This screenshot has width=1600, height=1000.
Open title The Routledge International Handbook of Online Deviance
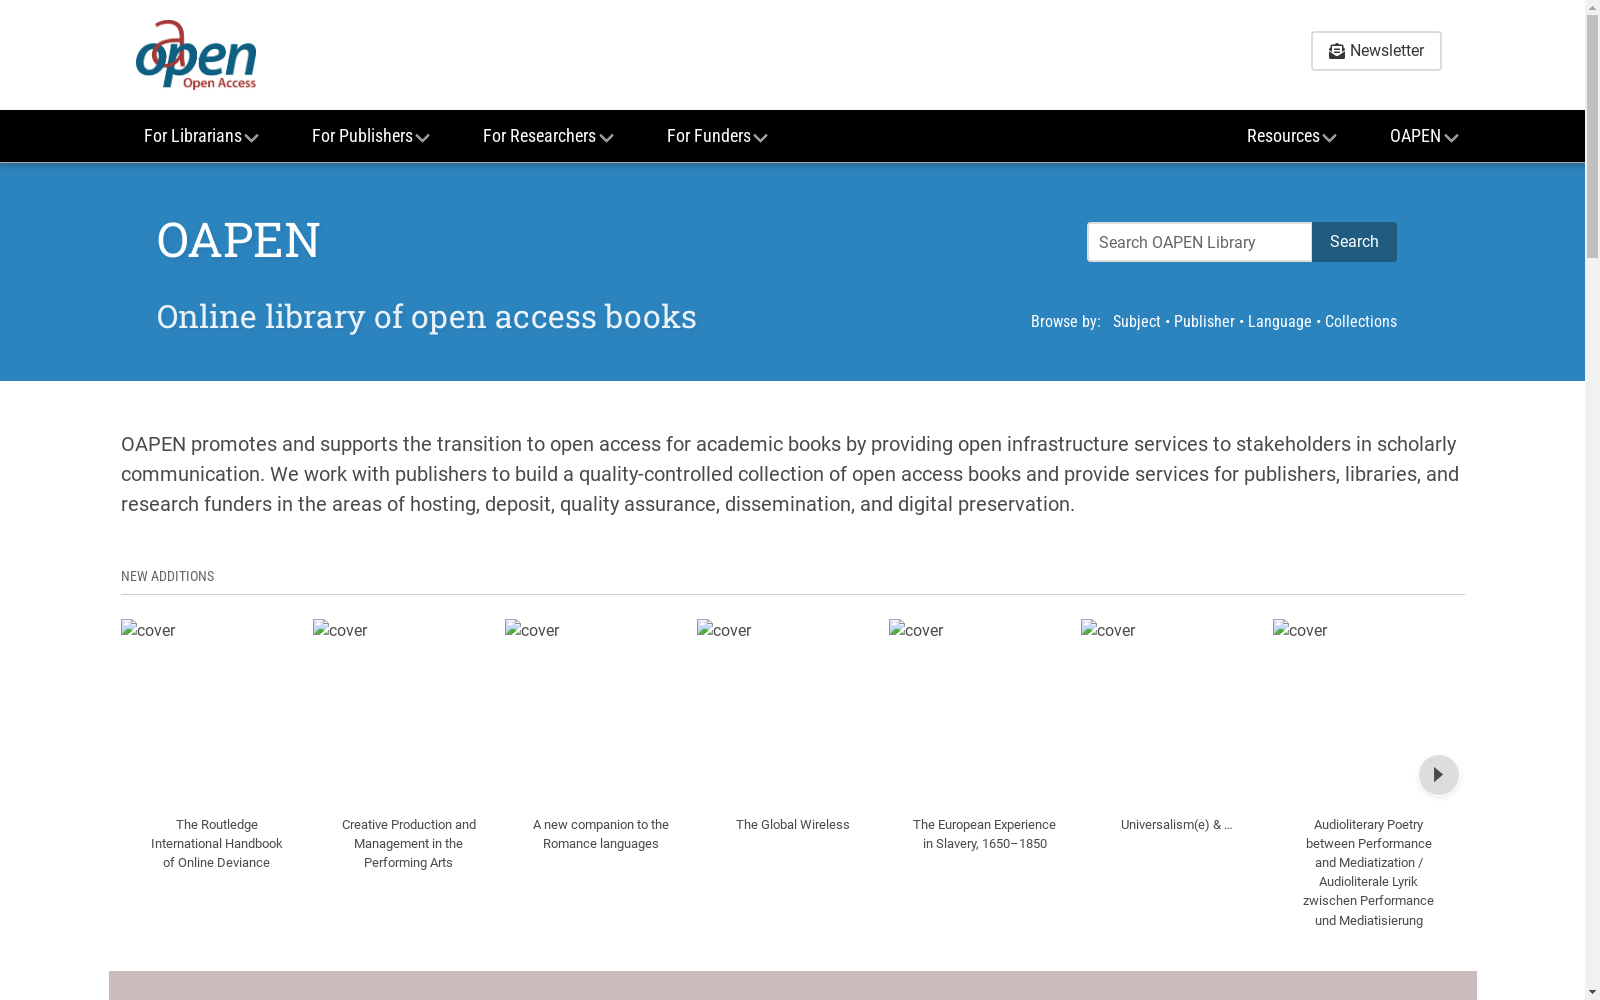tap(217, 844)
